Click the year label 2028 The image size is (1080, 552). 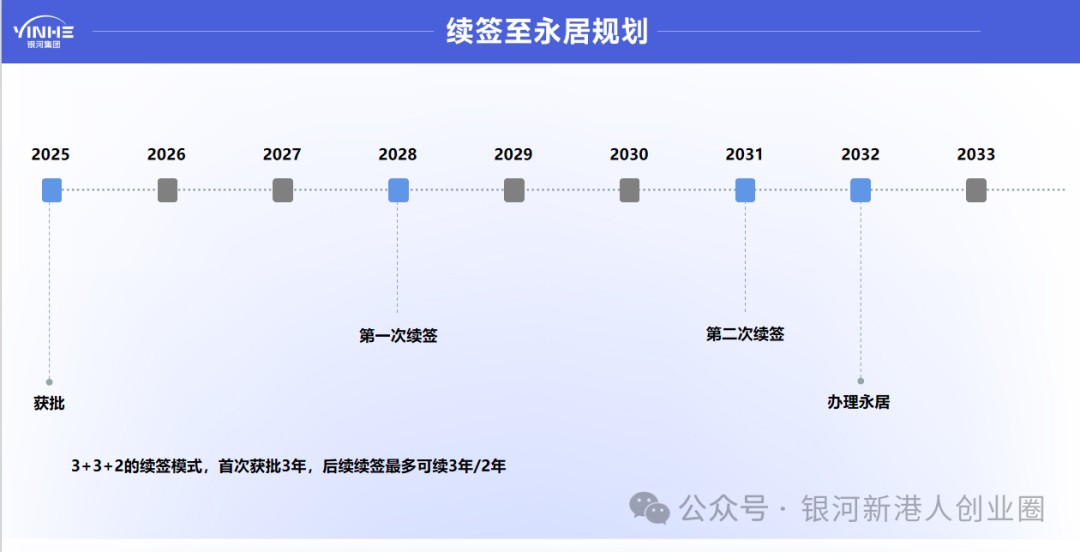point(397,154)
